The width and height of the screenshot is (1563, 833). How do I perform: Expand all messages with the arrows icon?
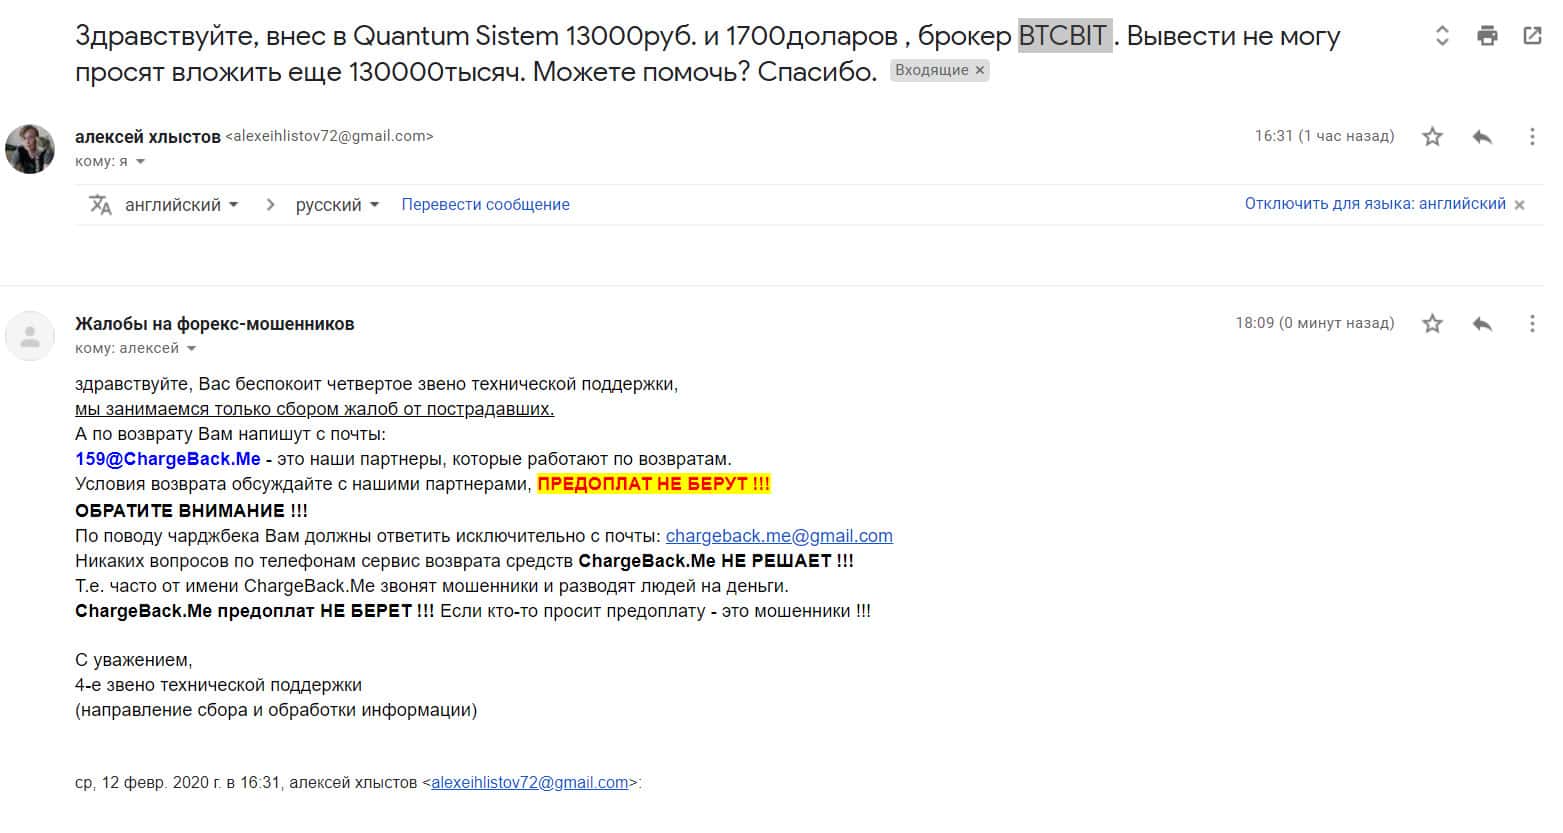(x=1442, y=36)
